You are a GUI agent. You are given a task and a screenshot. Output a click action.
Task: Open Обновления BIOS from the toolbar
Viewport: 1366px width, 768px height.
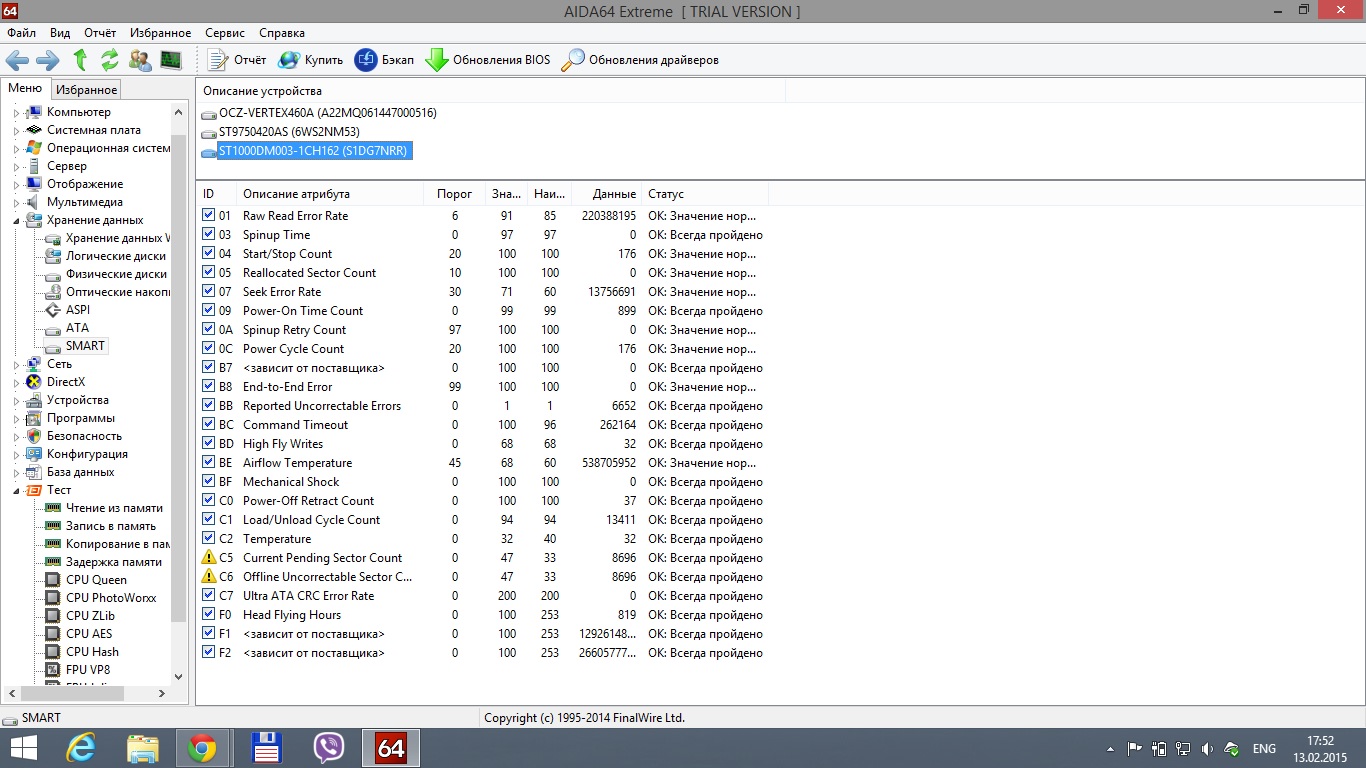pyautogui.click(x=488, y=60)
